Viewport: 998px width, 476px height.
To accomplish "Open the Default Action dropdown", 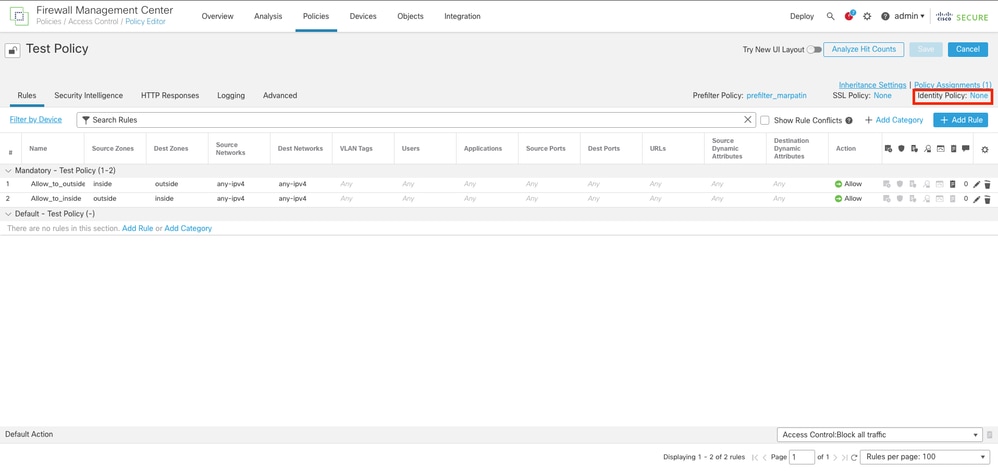I will click(879, 435).
